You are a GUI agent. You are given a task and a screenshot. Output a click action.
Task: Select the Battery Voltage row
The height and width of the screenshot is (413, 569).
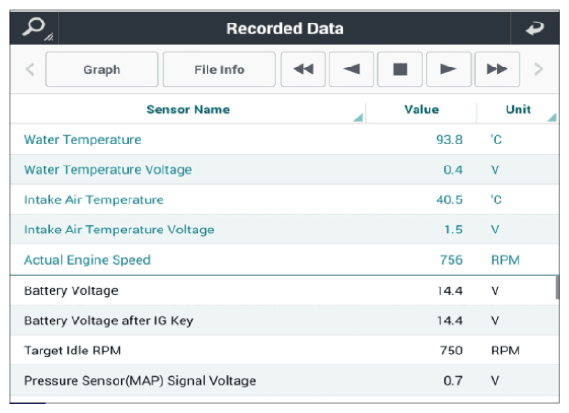click(x=285, y=290)
